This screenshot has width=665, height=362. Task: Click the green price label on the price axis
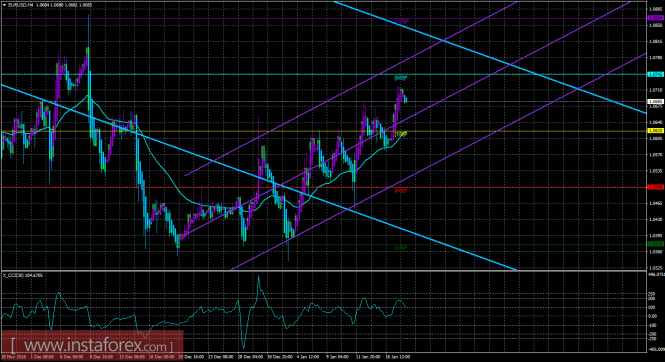pos(656,244)
